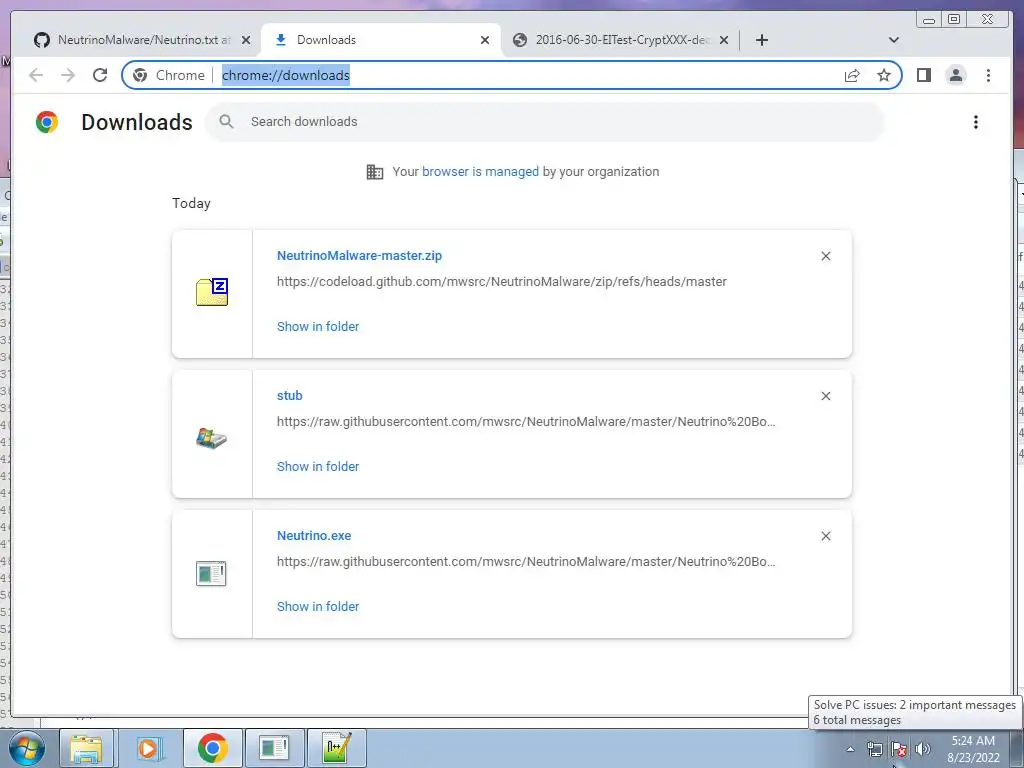This screenshot has width=1024, height=768.
Task: Remove NeutrinoMalware-master.zip from the list
Action: (825, 256)
